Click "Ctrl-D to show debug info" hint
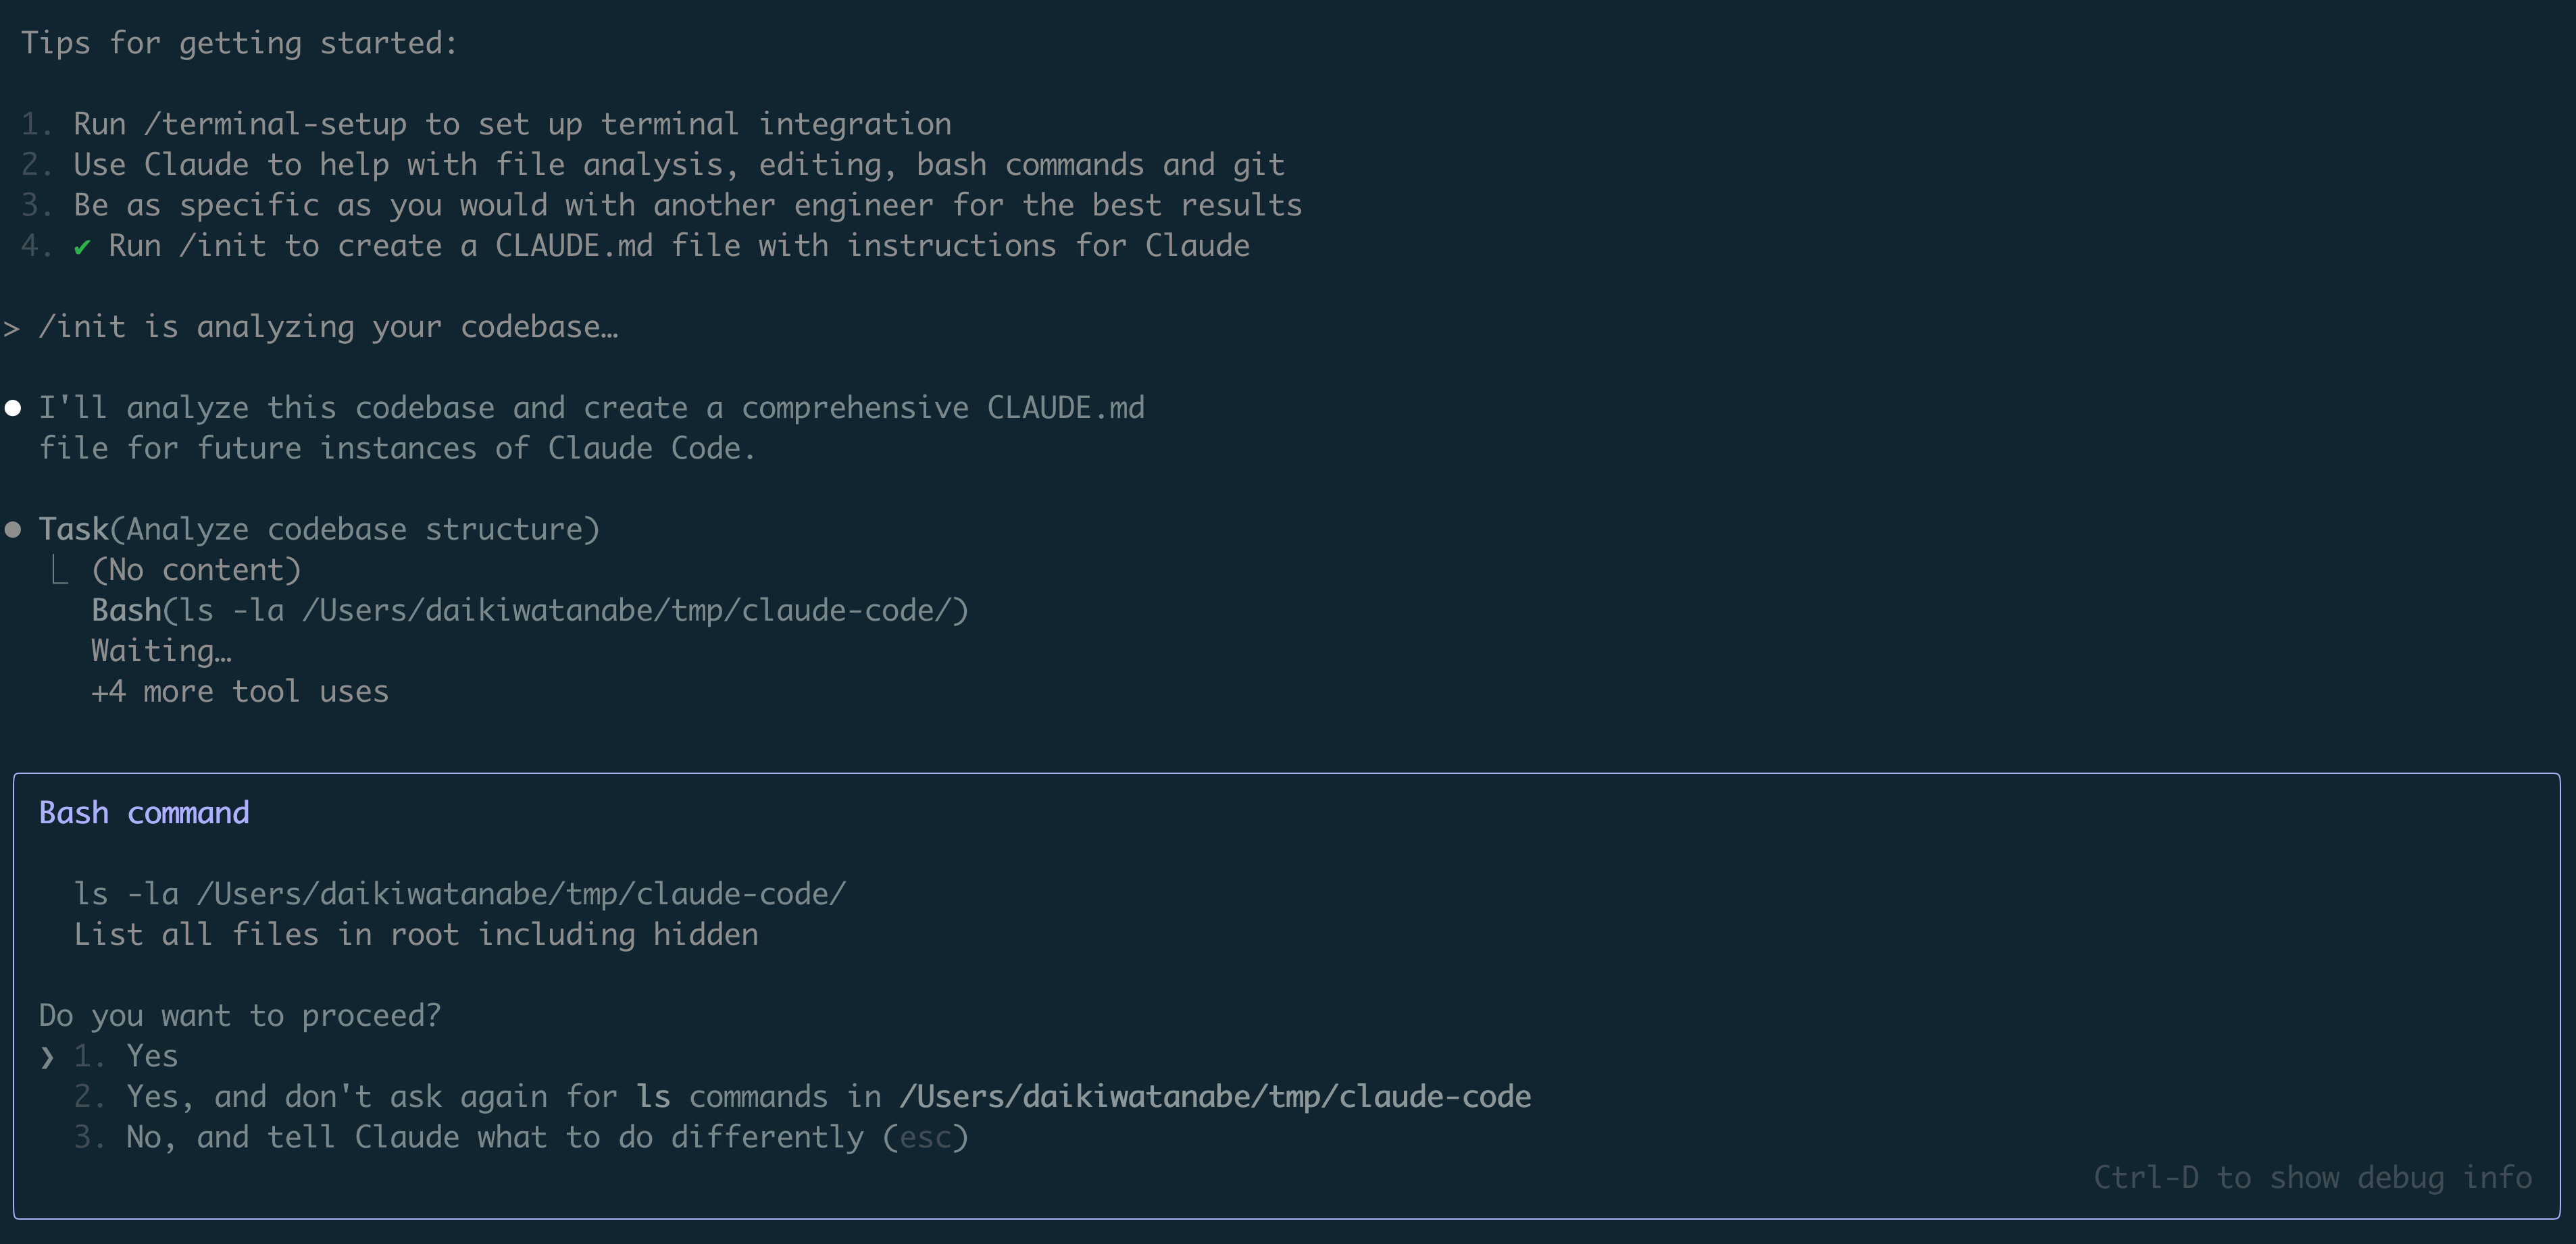 [x=2311, y=1178]
